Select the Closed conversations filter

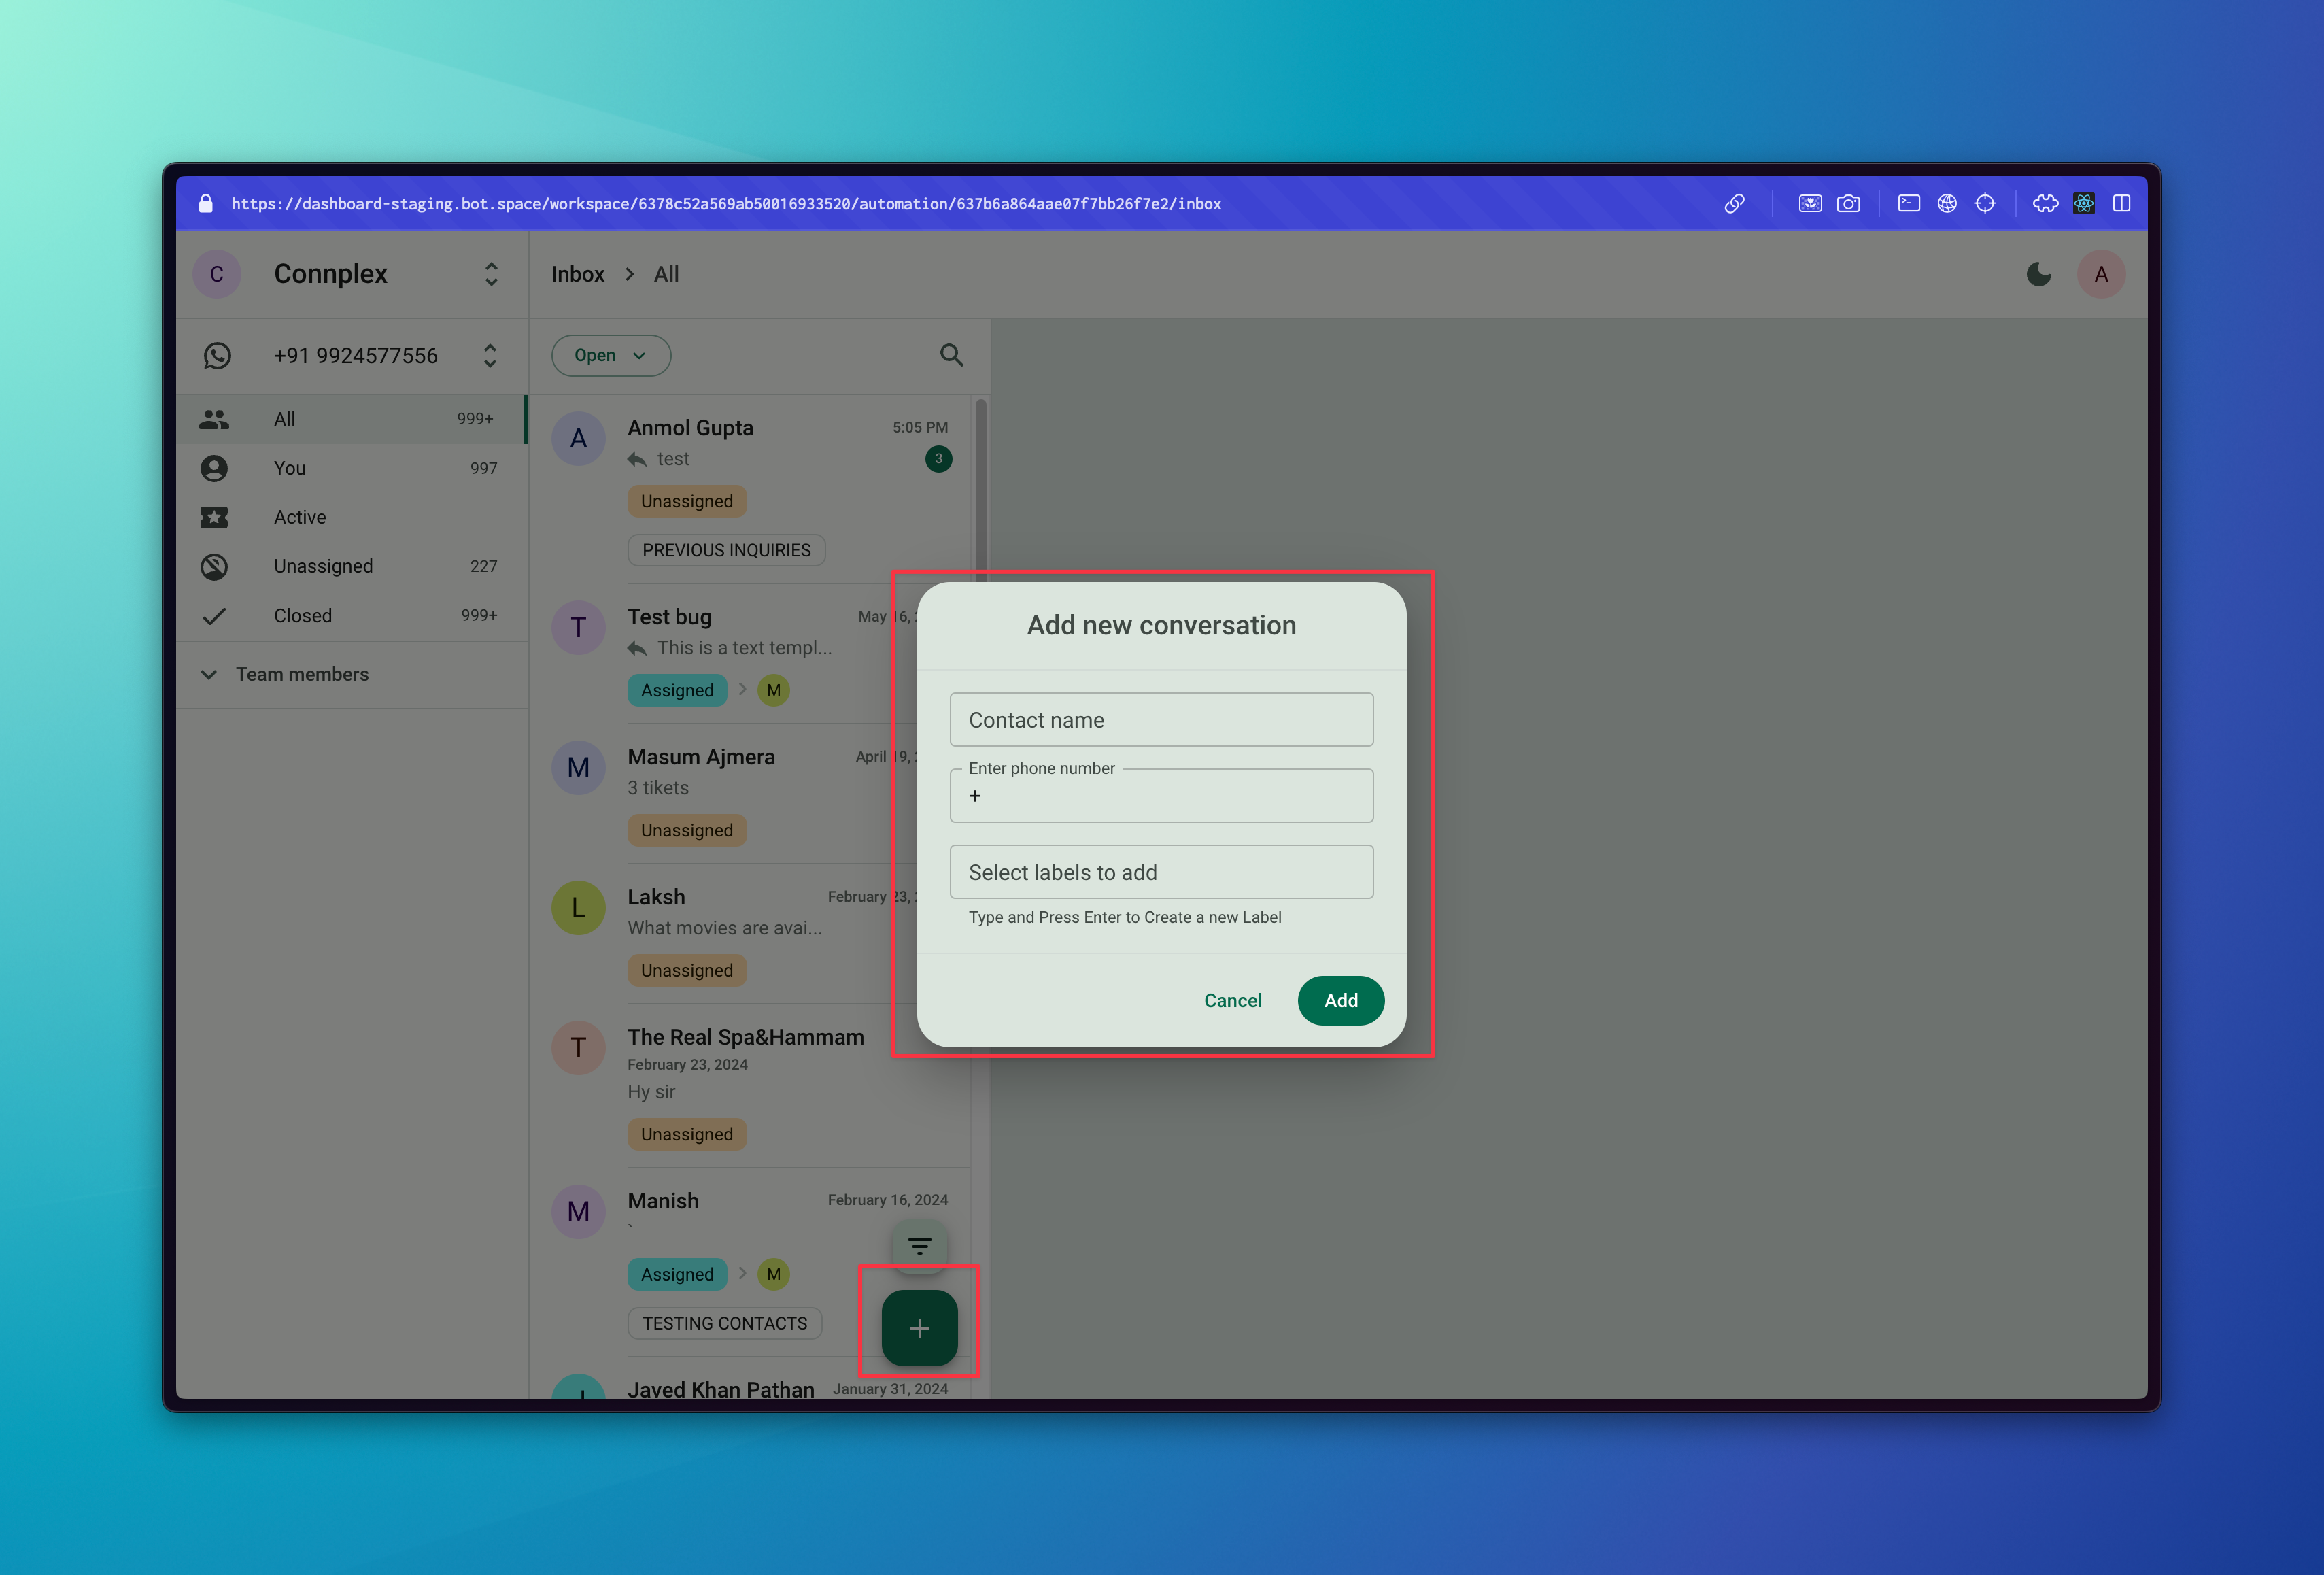click(x=302, y=615)
